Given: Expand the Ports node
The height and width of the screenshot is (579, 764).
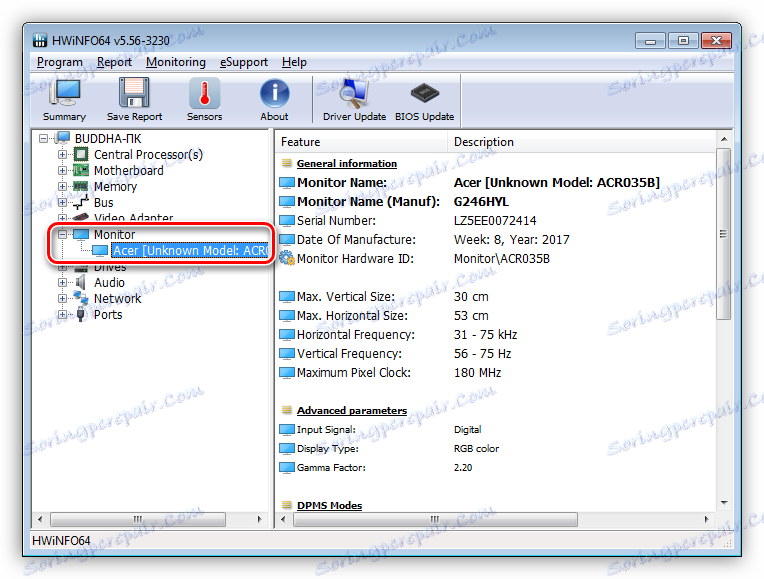Looking at the screenshot, I should coord(62,315).
